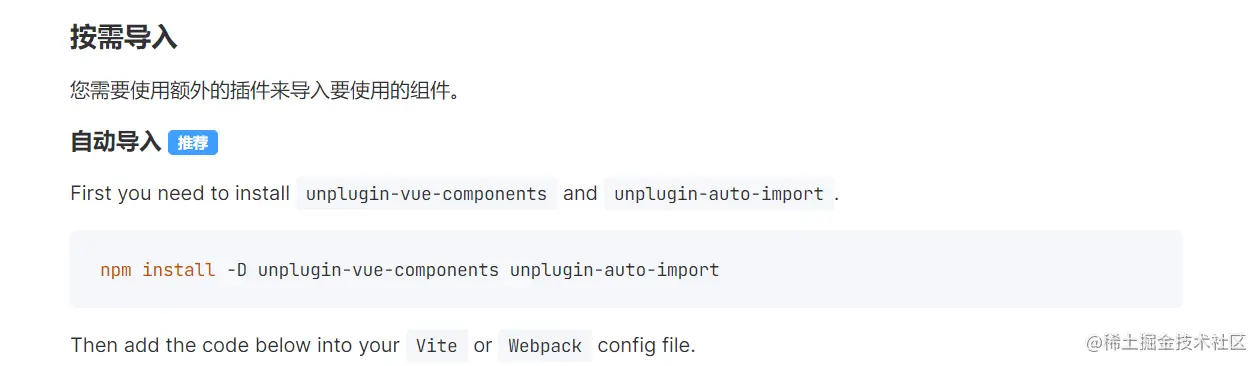Viewport: 1260px width, 366px height.
Task: Click the word install in the code block
Action: pyautogui.click(x=179, y=270)
